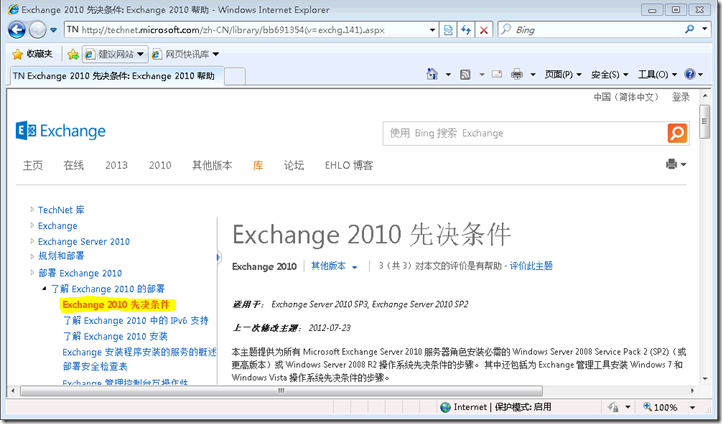This screenshot has width=722, height=424.
Task: Open the 建议网站 suggested sites button
Action: coord(115,54)
